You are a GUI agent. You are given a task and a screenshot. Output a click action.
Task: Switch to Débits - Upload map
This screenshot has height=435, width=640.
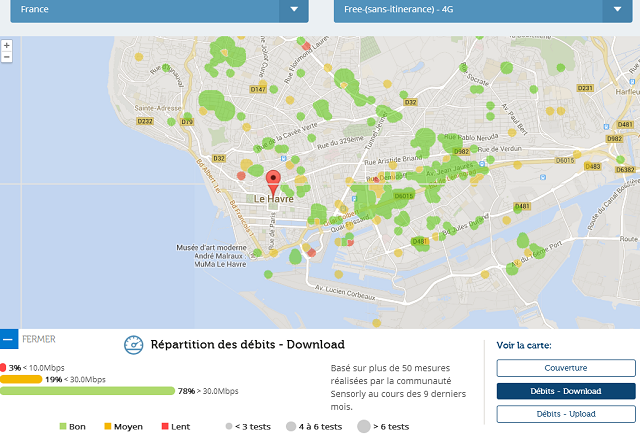[x=566, y=414]
